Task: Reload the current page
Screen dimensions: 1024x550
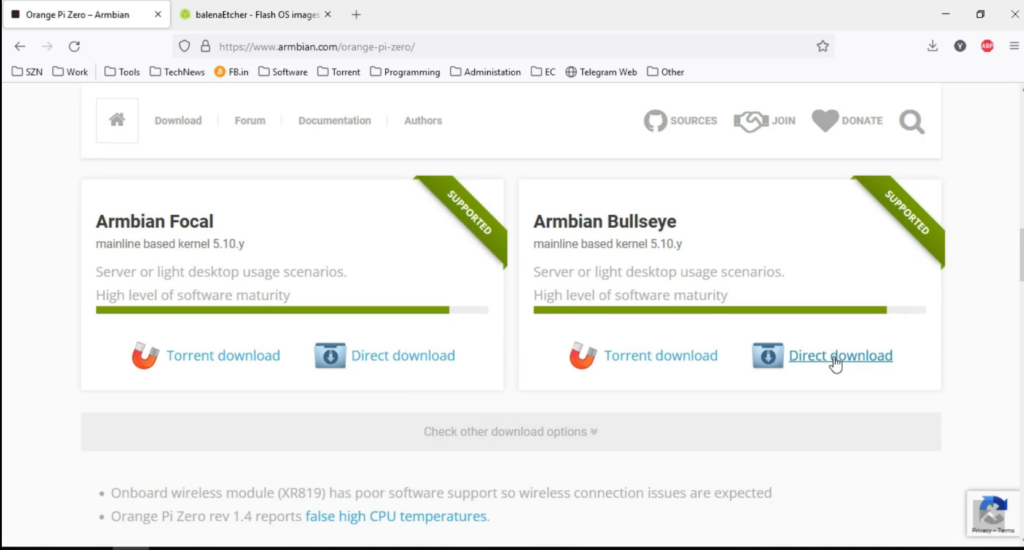Action: coord(74,46)
